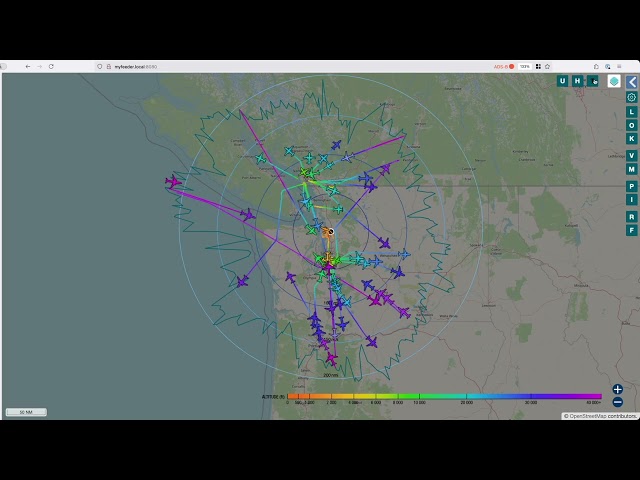This screenshot has width=640, height=480.
Task: Click the padlock site-info icon
Action: coord(109,67)
